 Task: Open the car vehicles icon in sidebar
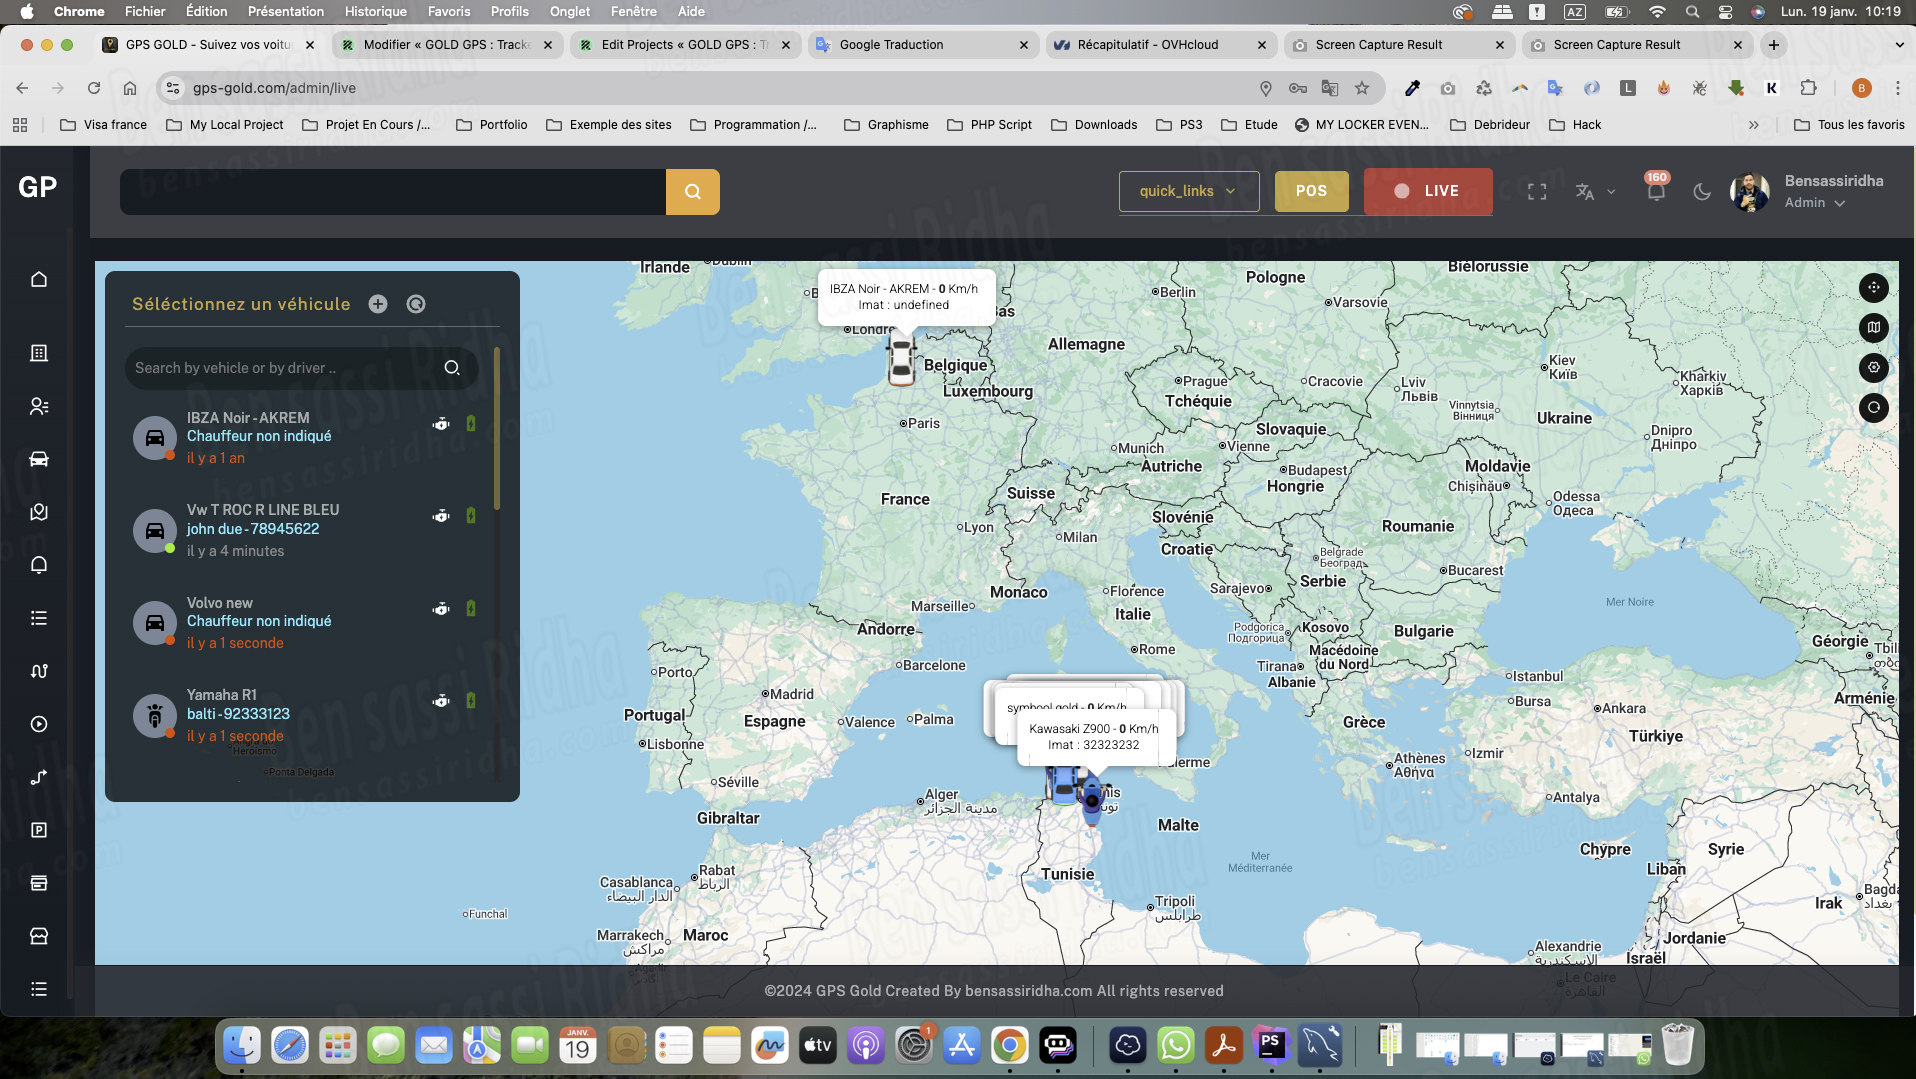(39, 459)
